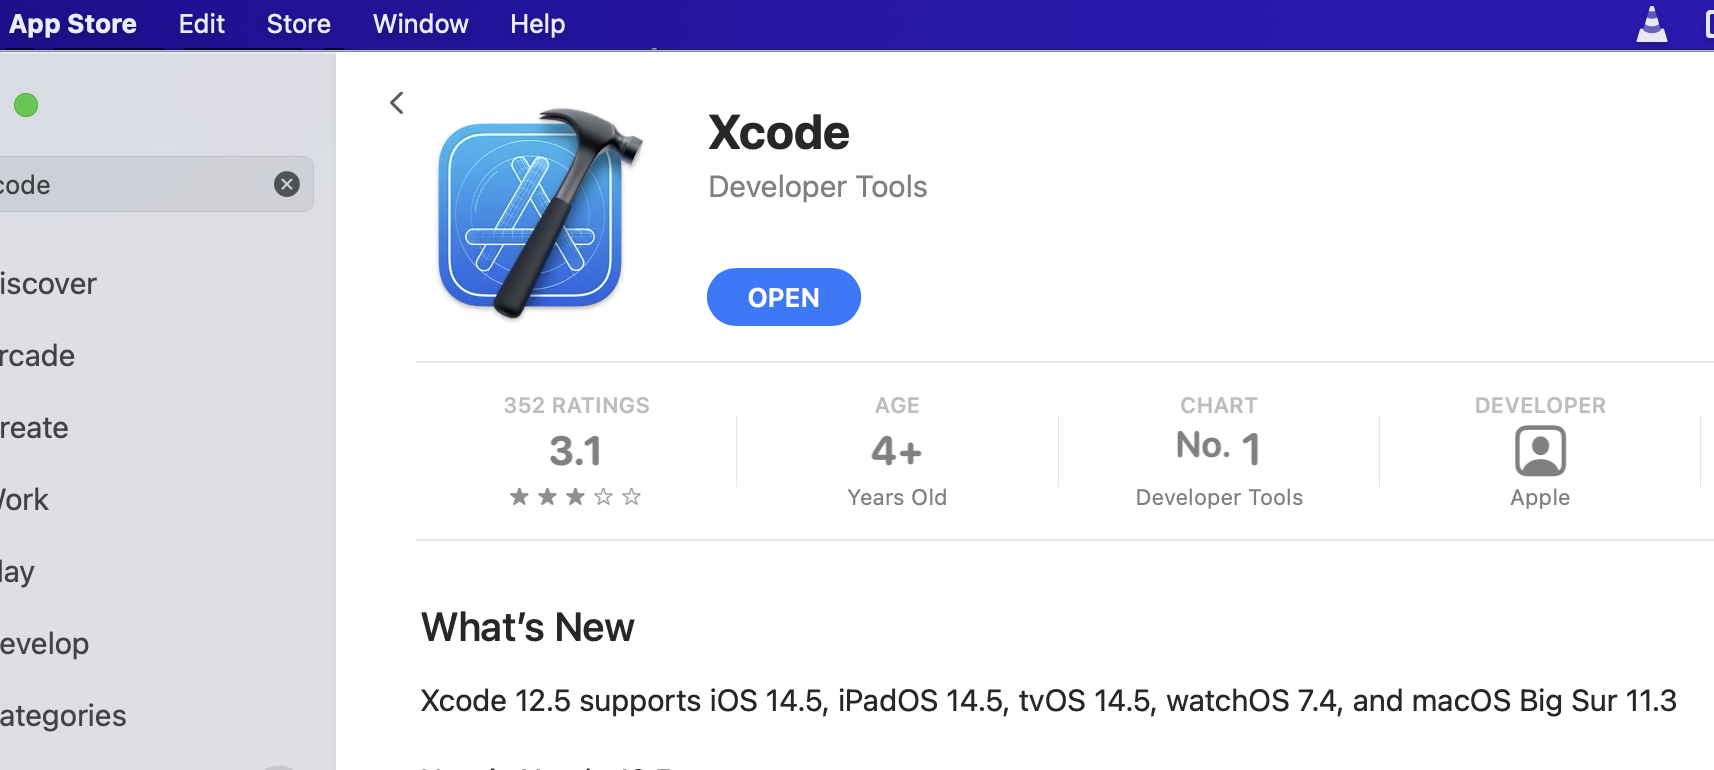Screen dimensions: 1714x770
Task: Click the Xcode hammer app icon
Action: (x=537, y=214)
